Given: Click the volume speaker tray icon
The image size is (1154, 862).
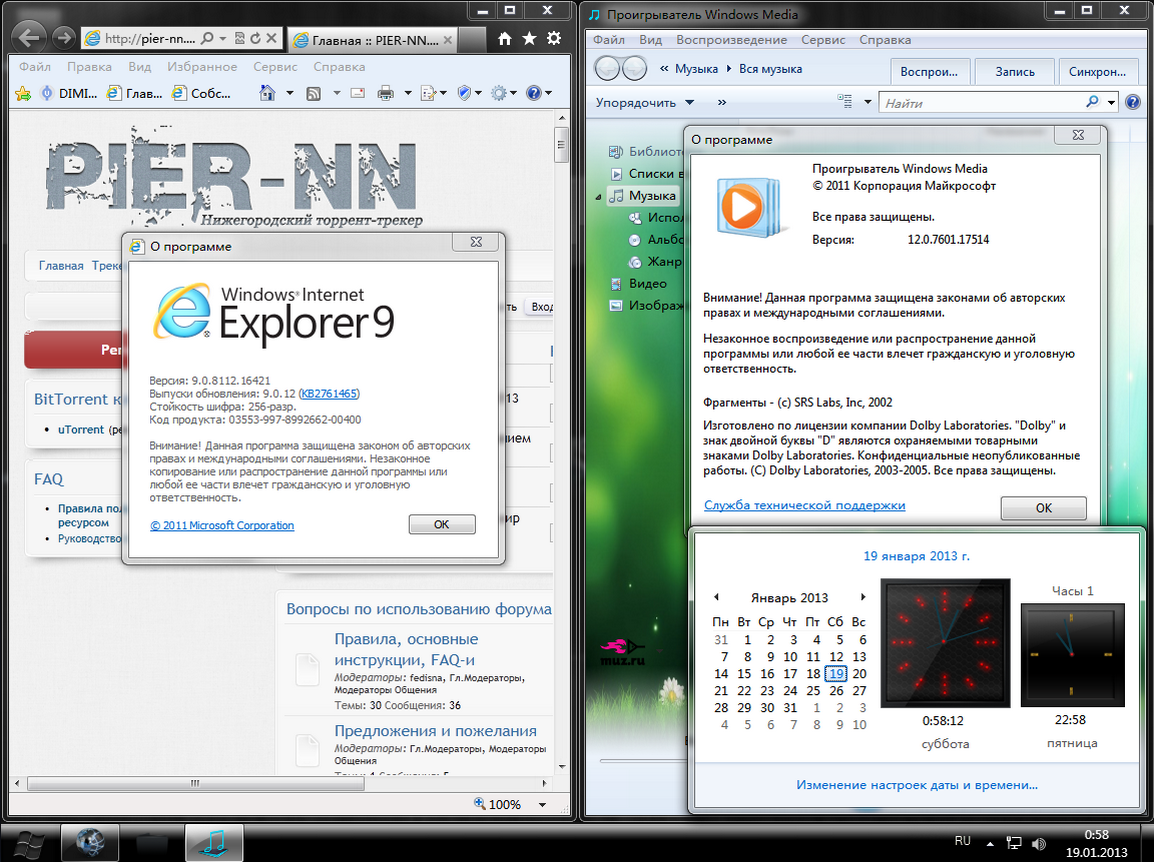Looking at the screenshot, I should (1038, 844).
